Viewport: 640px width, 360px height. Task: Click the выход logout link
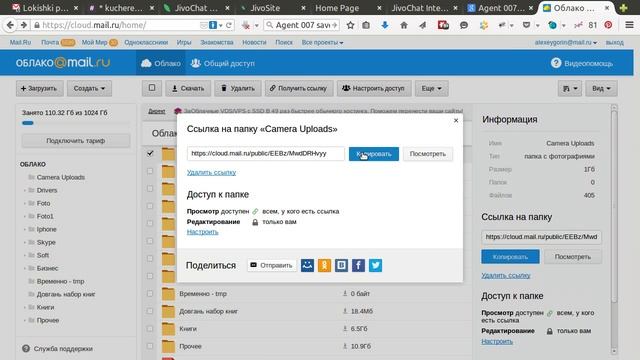coord(614,42)
